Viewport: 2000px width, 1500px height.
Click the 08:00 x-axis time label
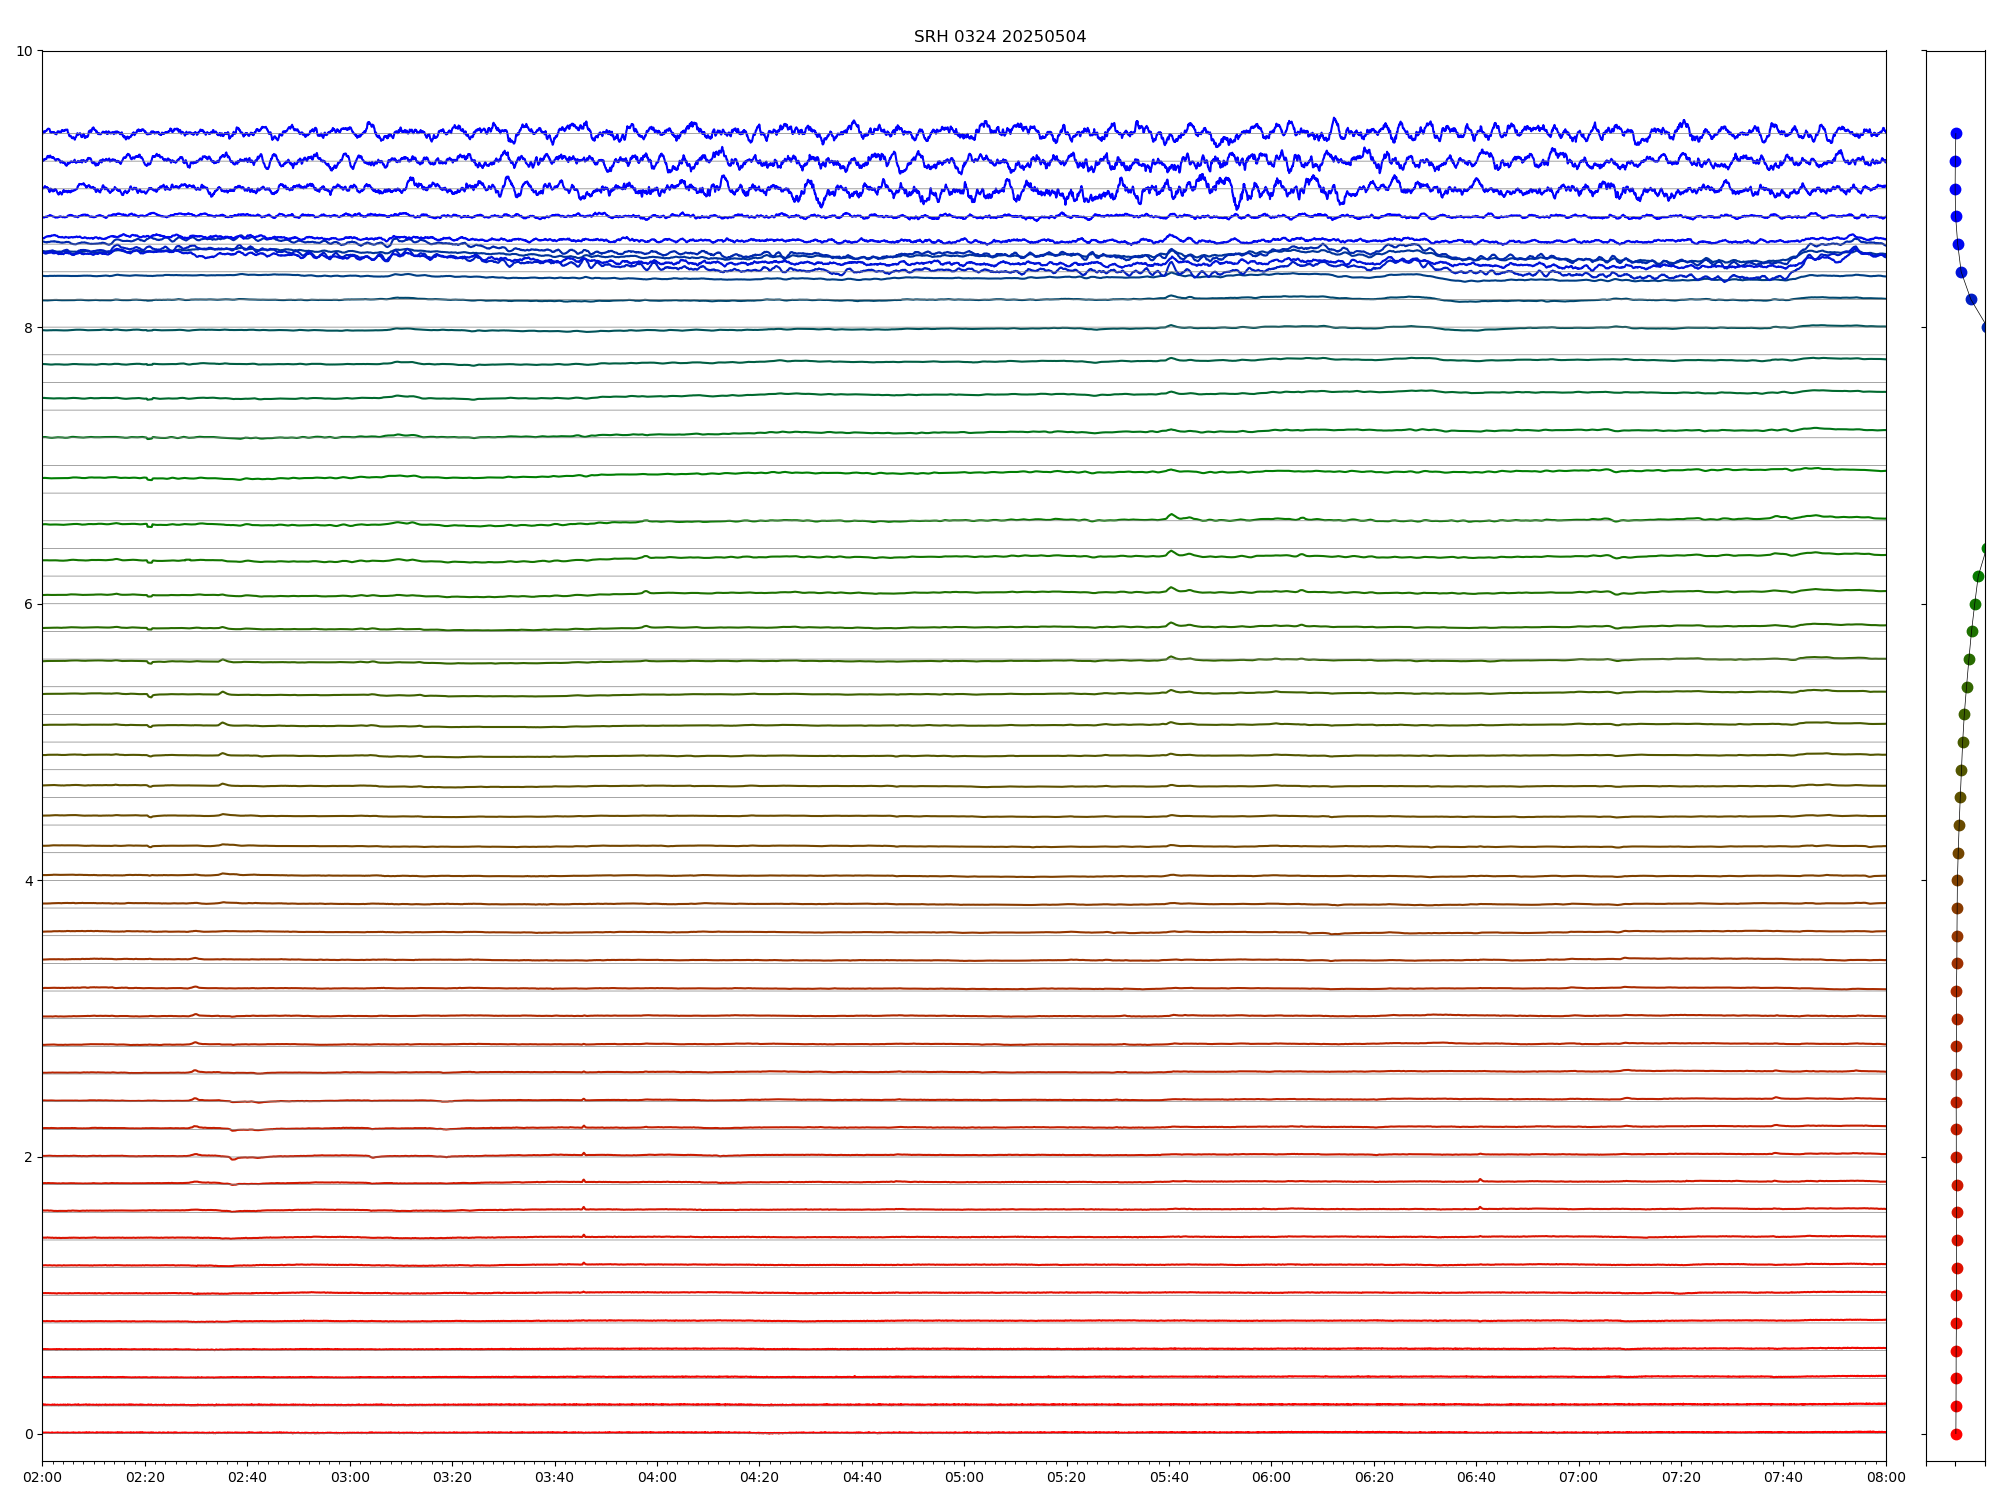1886,1477
